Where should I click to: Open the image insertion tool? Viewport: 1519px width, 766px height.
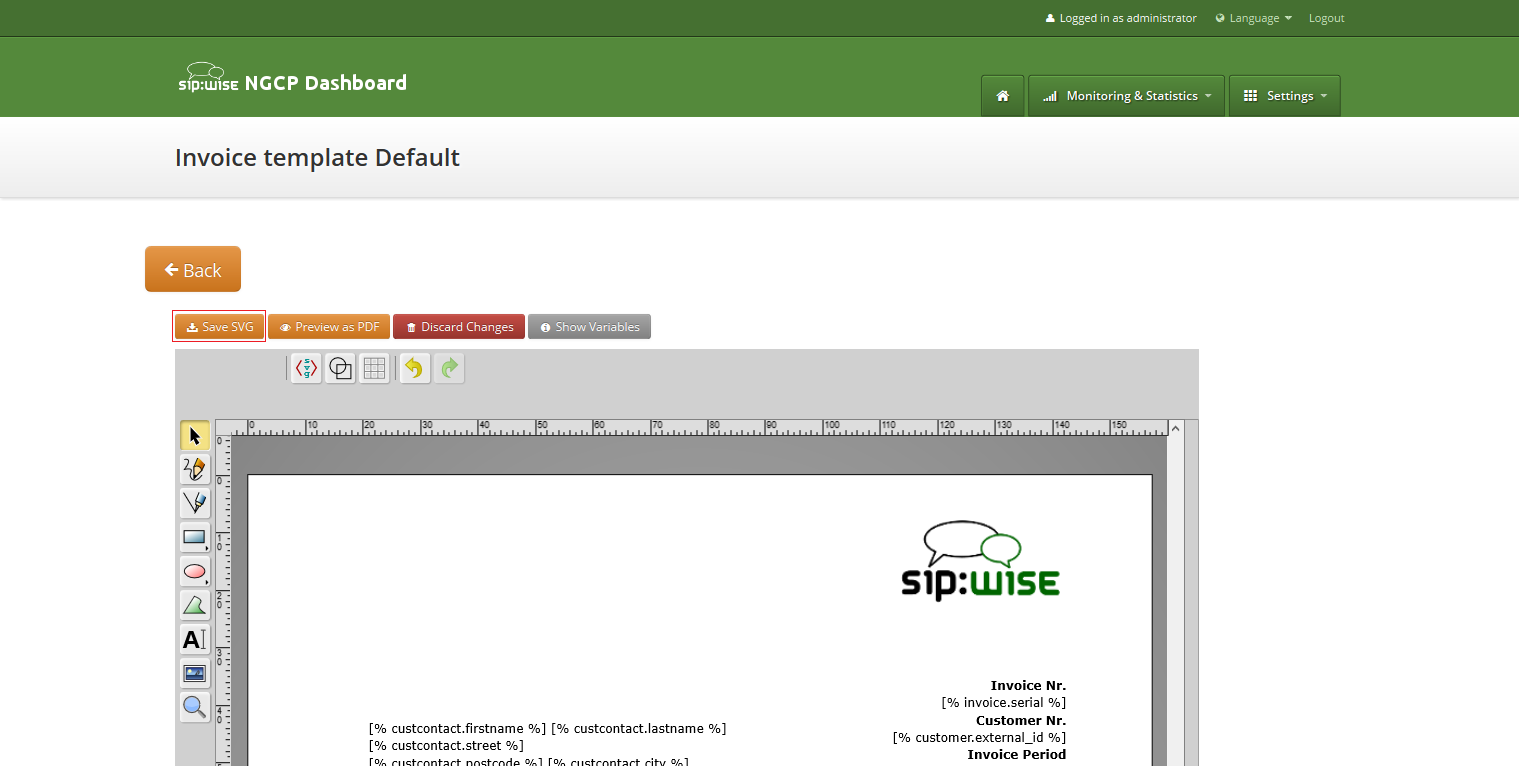pyautogui.click(x=194, y=673)
